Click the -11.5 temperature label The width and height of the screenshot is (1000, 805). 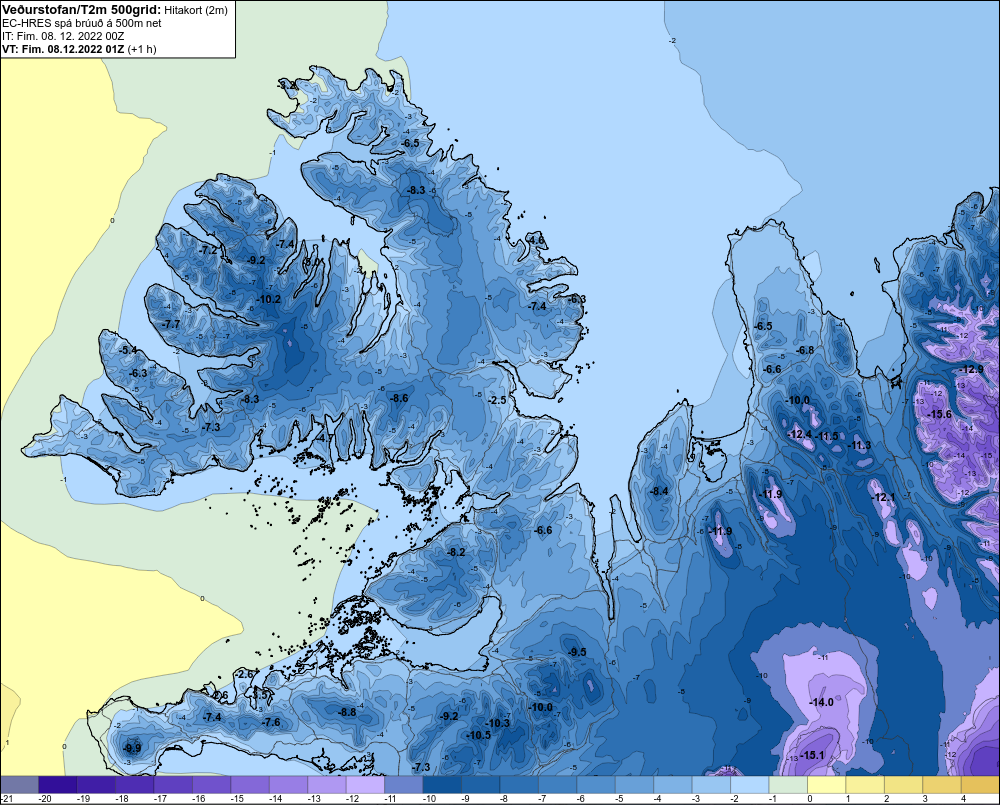point(827,436)
